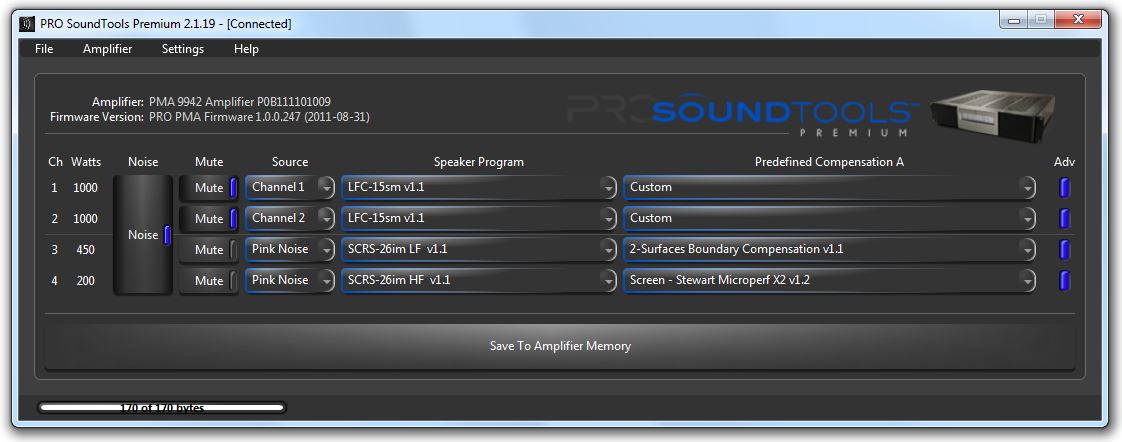Click the 1000 watts value for channel 1

(x=85, y=188)
